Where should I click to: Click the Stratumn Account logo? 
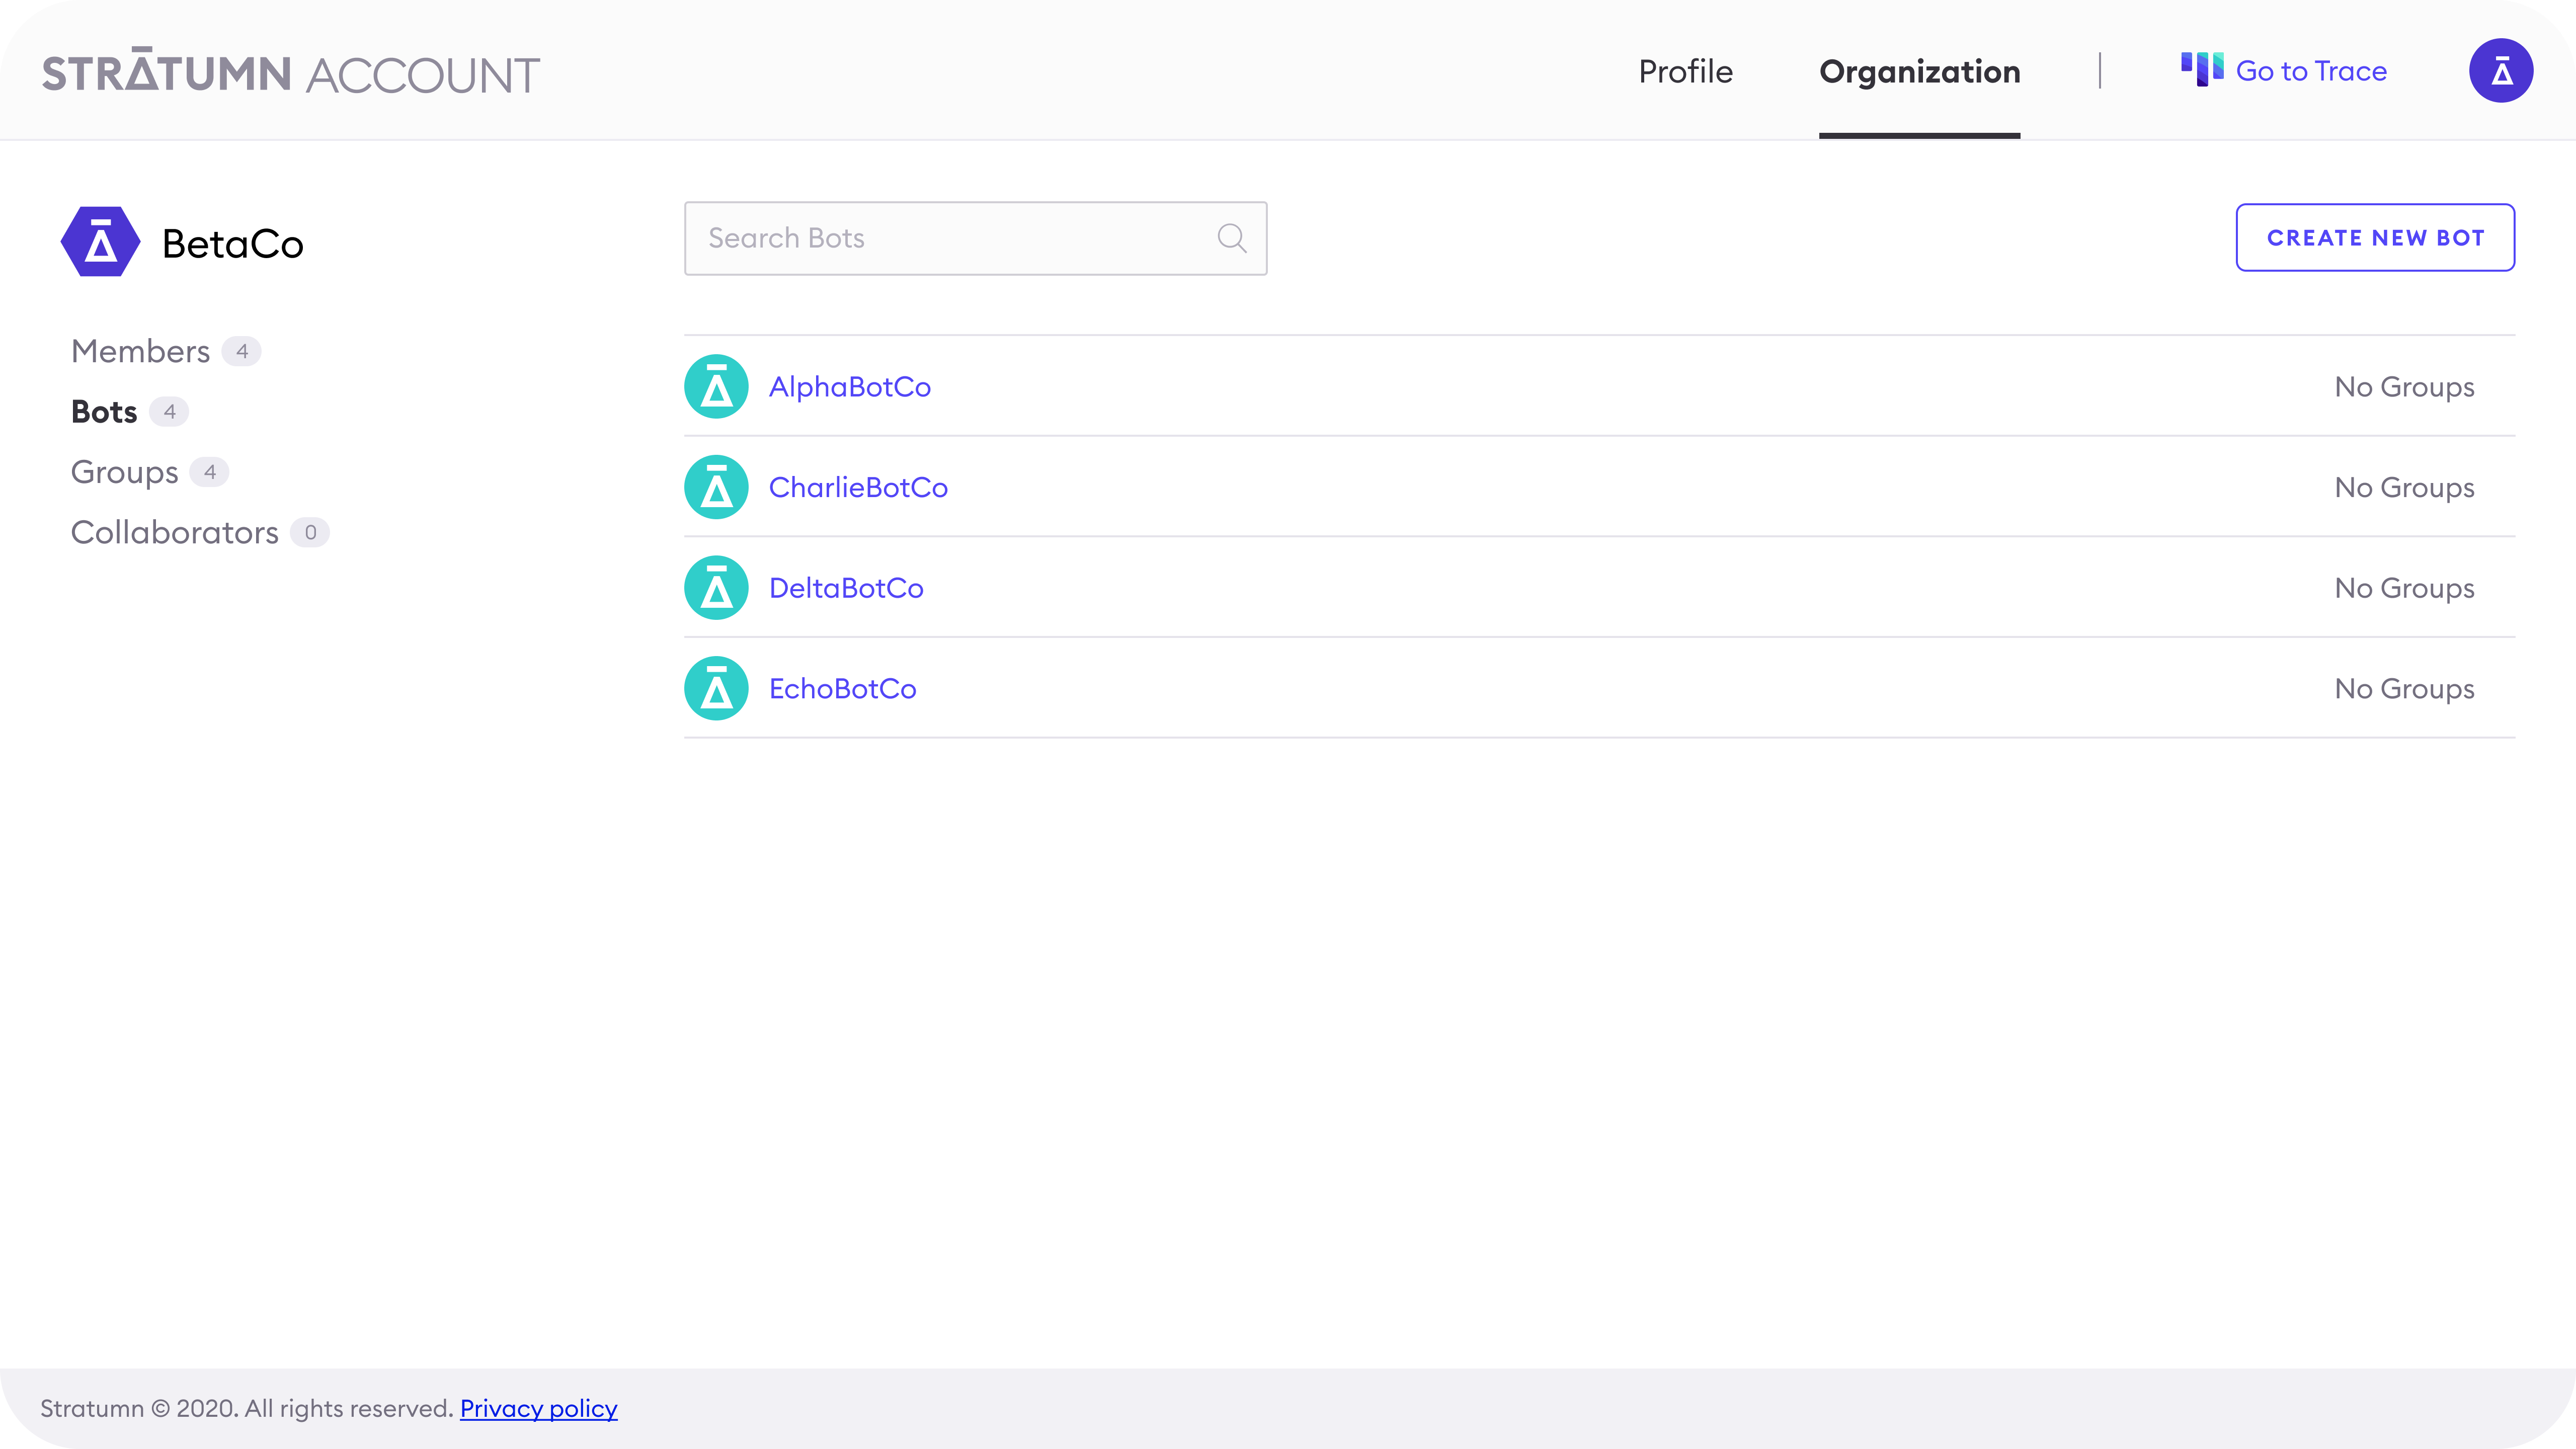(290, 74)
